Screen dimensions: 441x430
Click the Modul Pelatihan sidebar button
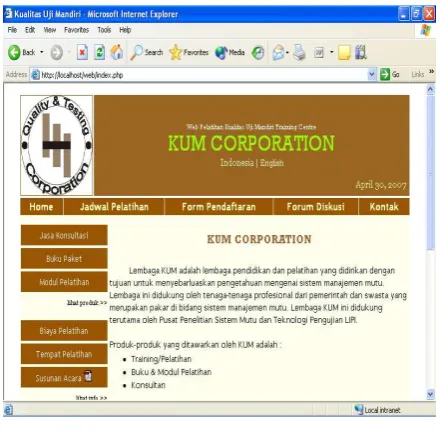[64, 282]
